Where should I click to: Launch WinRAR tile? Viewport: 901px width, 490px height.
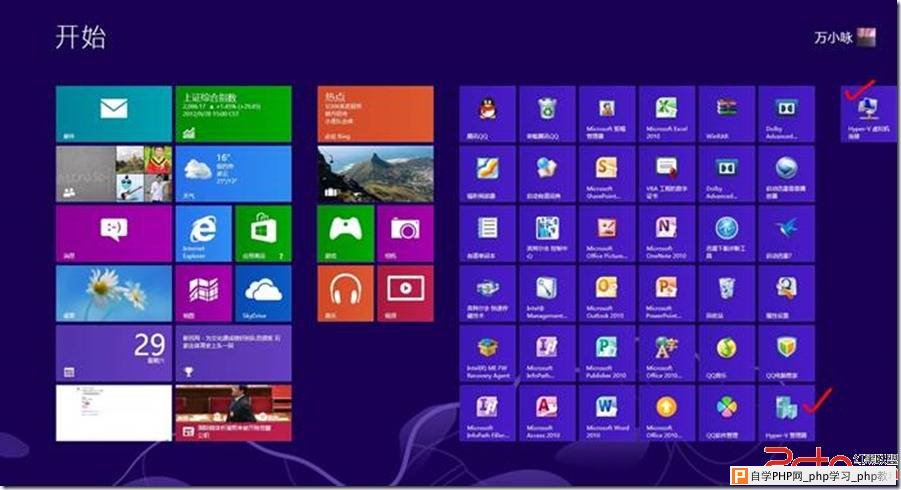pyautogui.click(x=726, y=114)
